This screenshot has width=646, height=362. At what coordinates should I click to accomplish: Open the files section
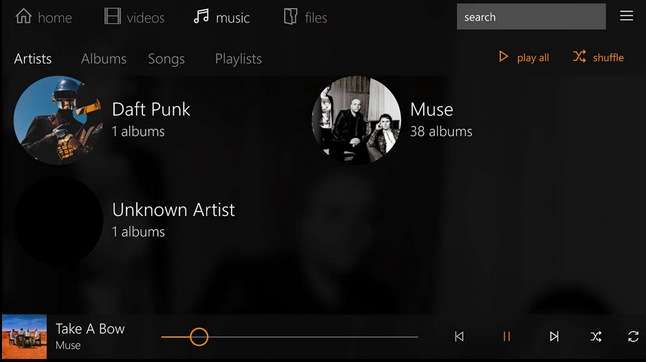point(305,17)
